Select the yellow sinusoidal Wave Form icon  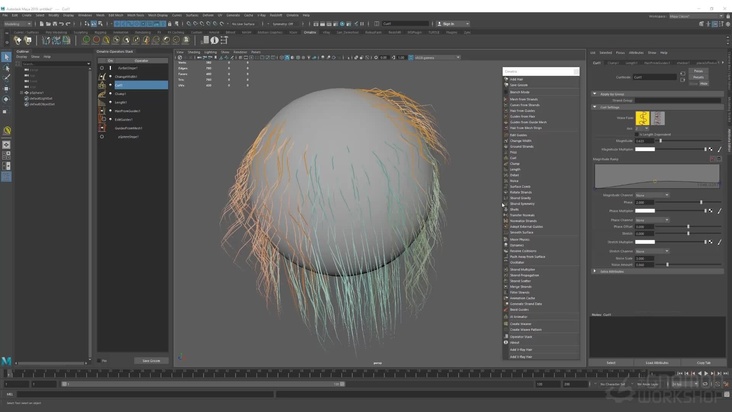(642, 118)
